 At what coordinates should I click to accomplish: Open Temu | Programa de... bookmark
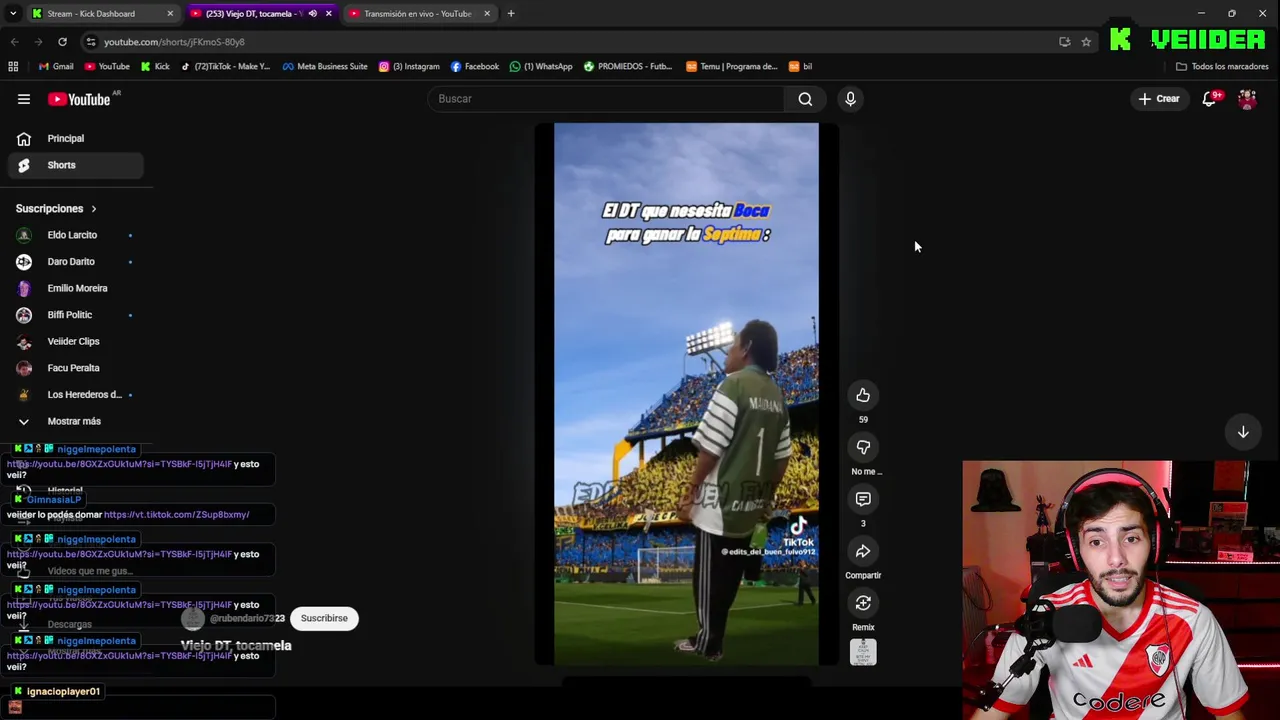(732, 67)
